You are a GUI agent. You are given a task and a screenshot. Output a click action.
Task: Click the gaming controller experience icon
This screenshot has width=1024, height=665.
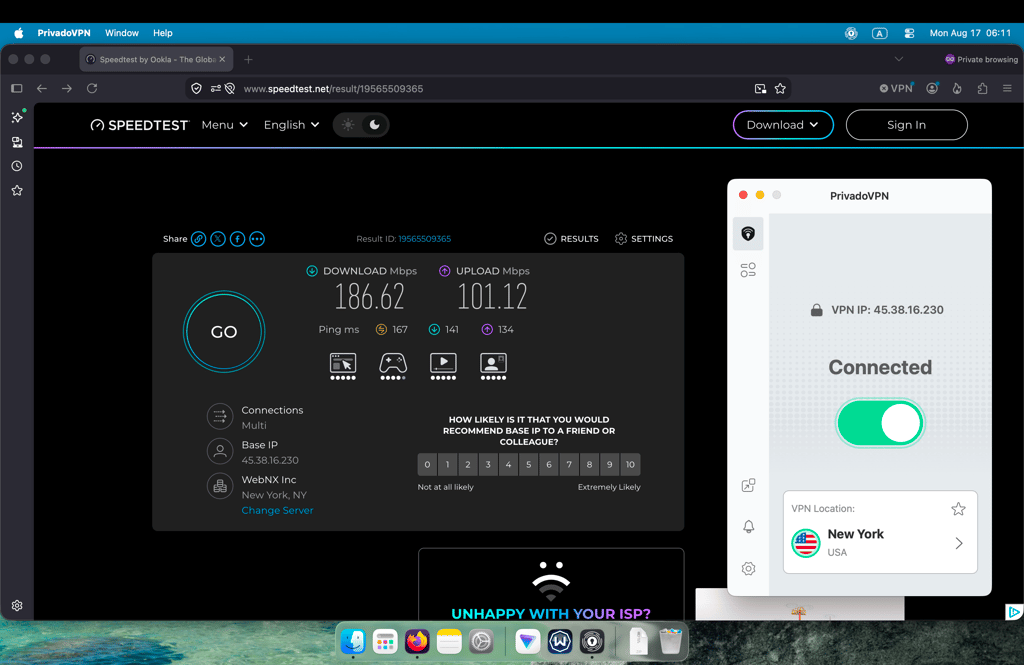click(393, 366)
